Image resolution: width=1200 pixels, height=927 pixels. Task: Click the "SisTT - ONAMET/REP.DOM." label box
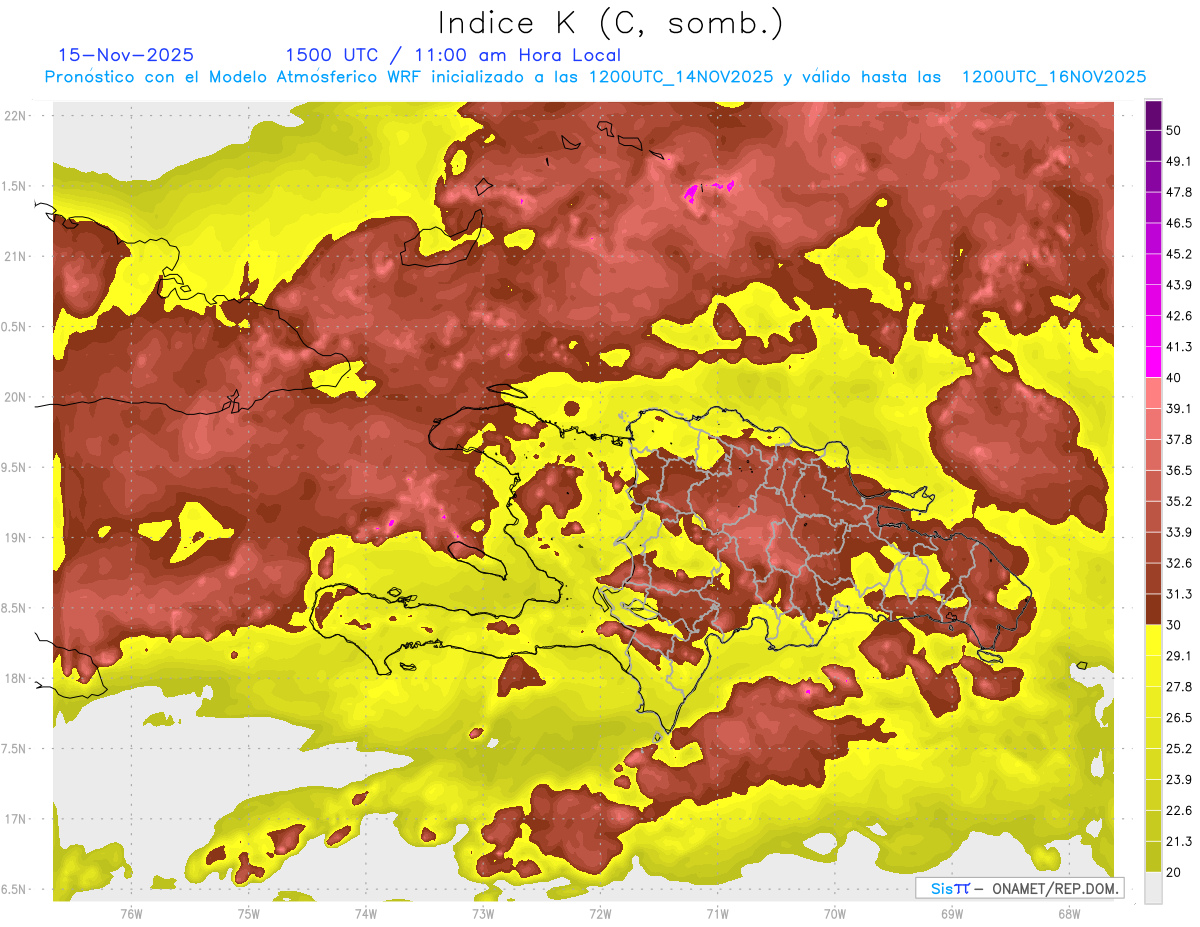1019,888
